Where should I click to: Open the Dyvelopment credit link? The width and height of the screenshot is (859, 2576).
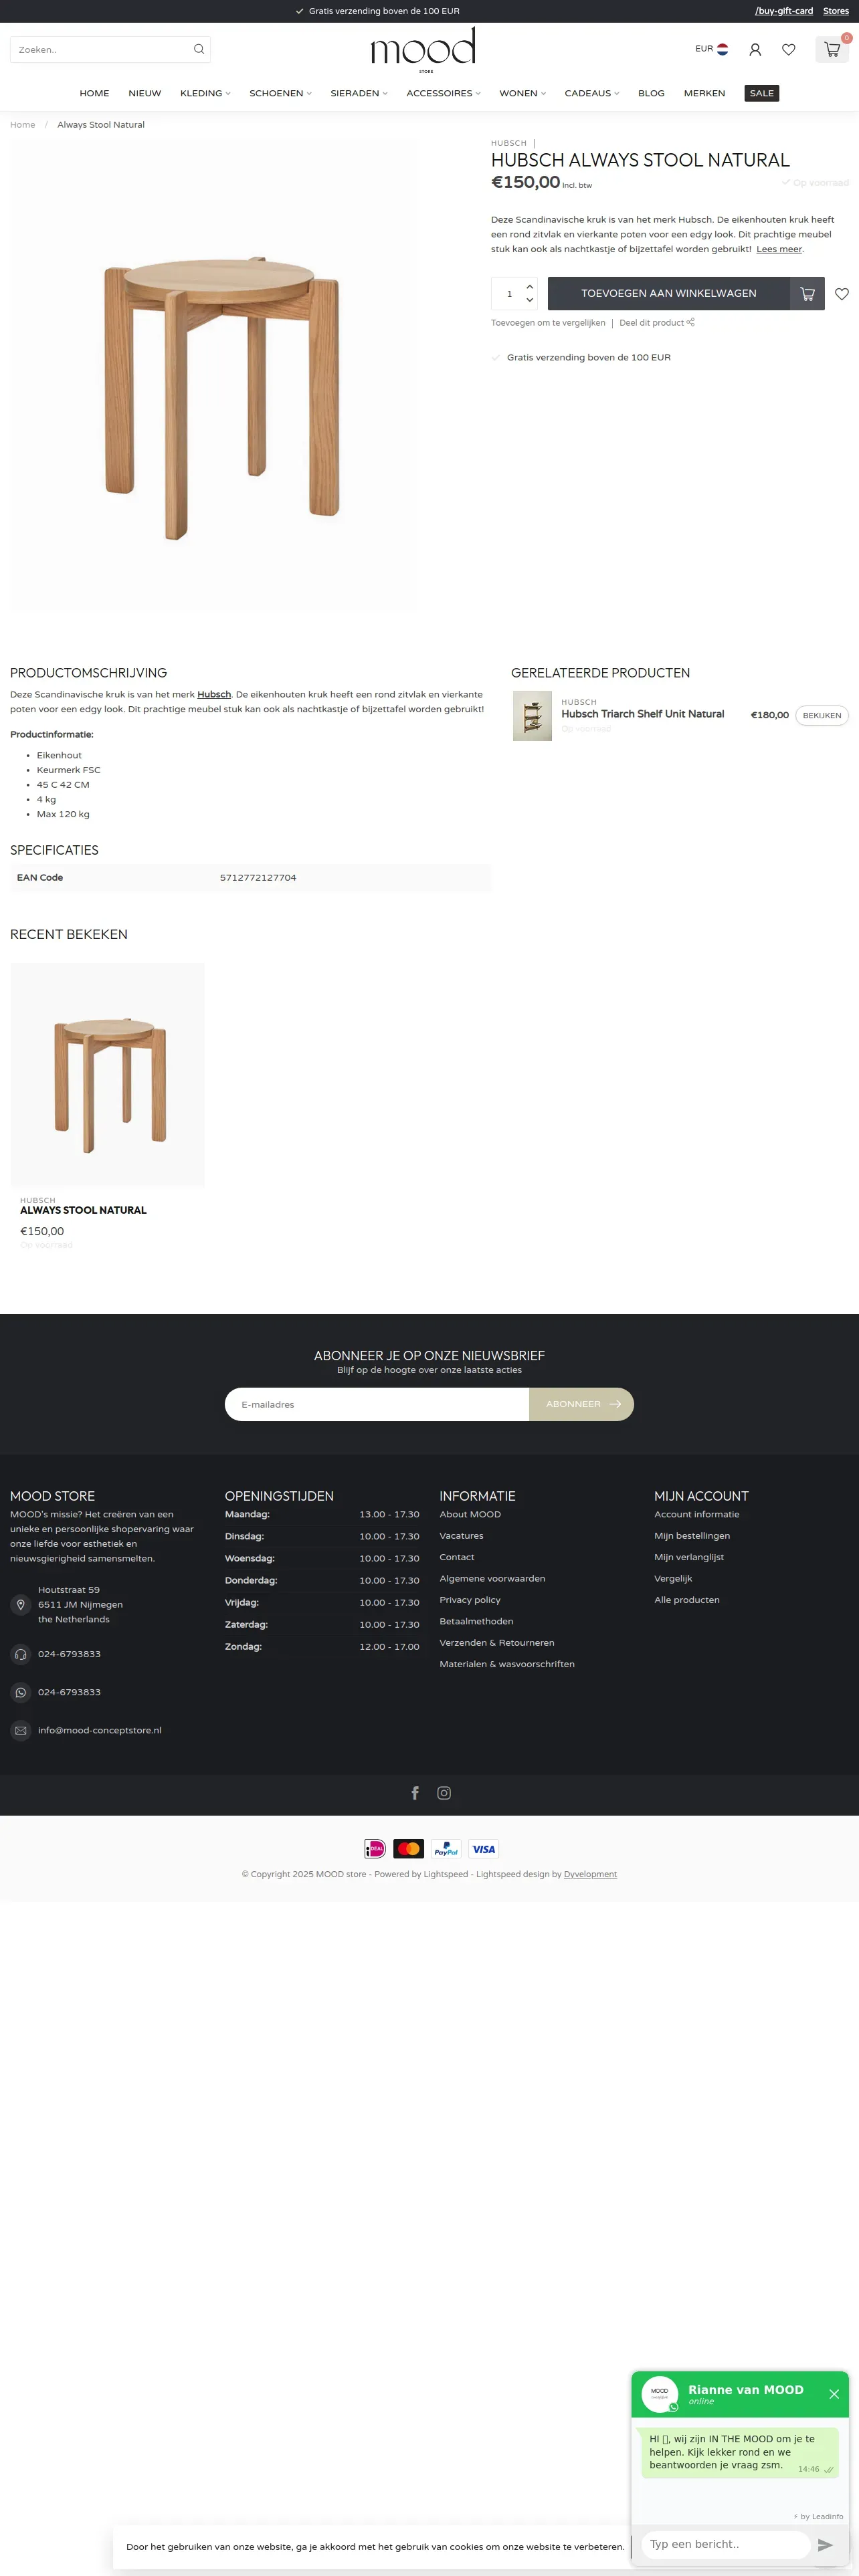coord(590,1874)
